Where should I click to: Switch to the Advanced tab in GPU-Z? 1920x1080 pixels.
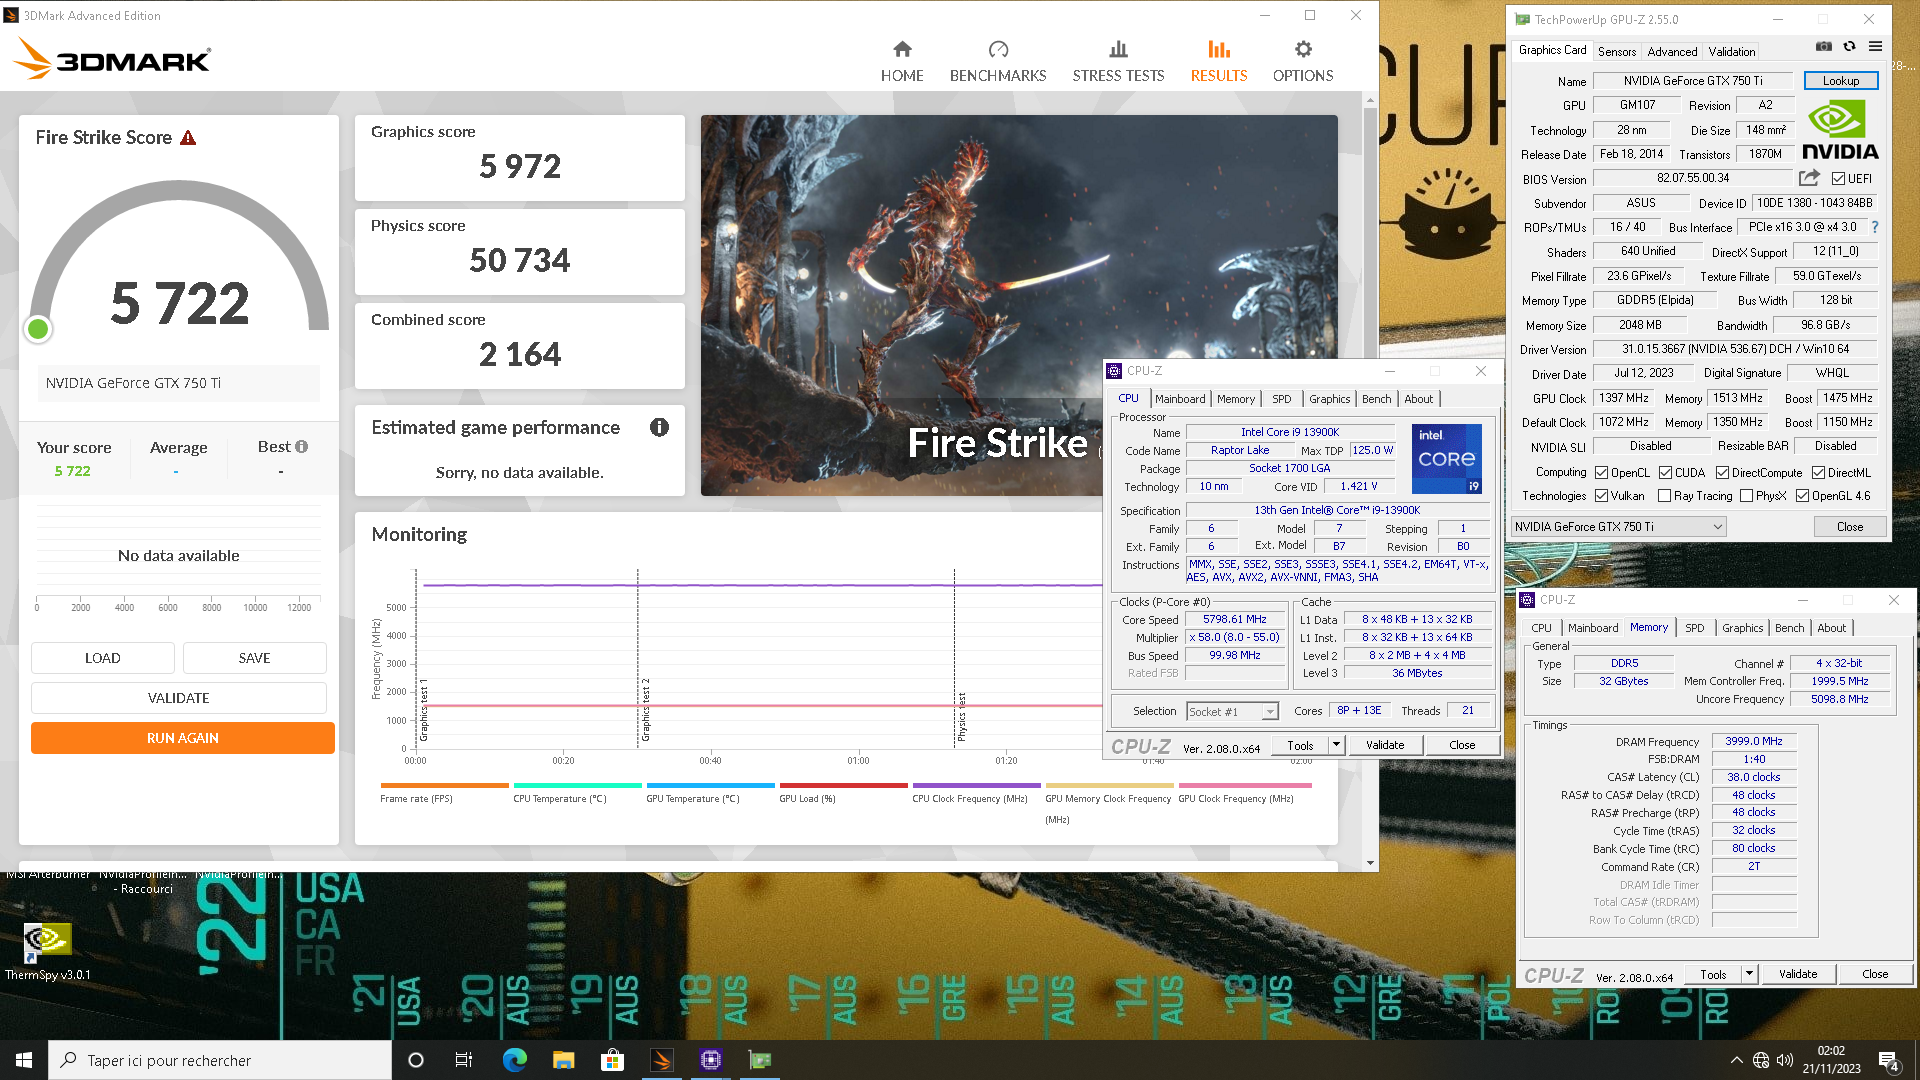1672,51
